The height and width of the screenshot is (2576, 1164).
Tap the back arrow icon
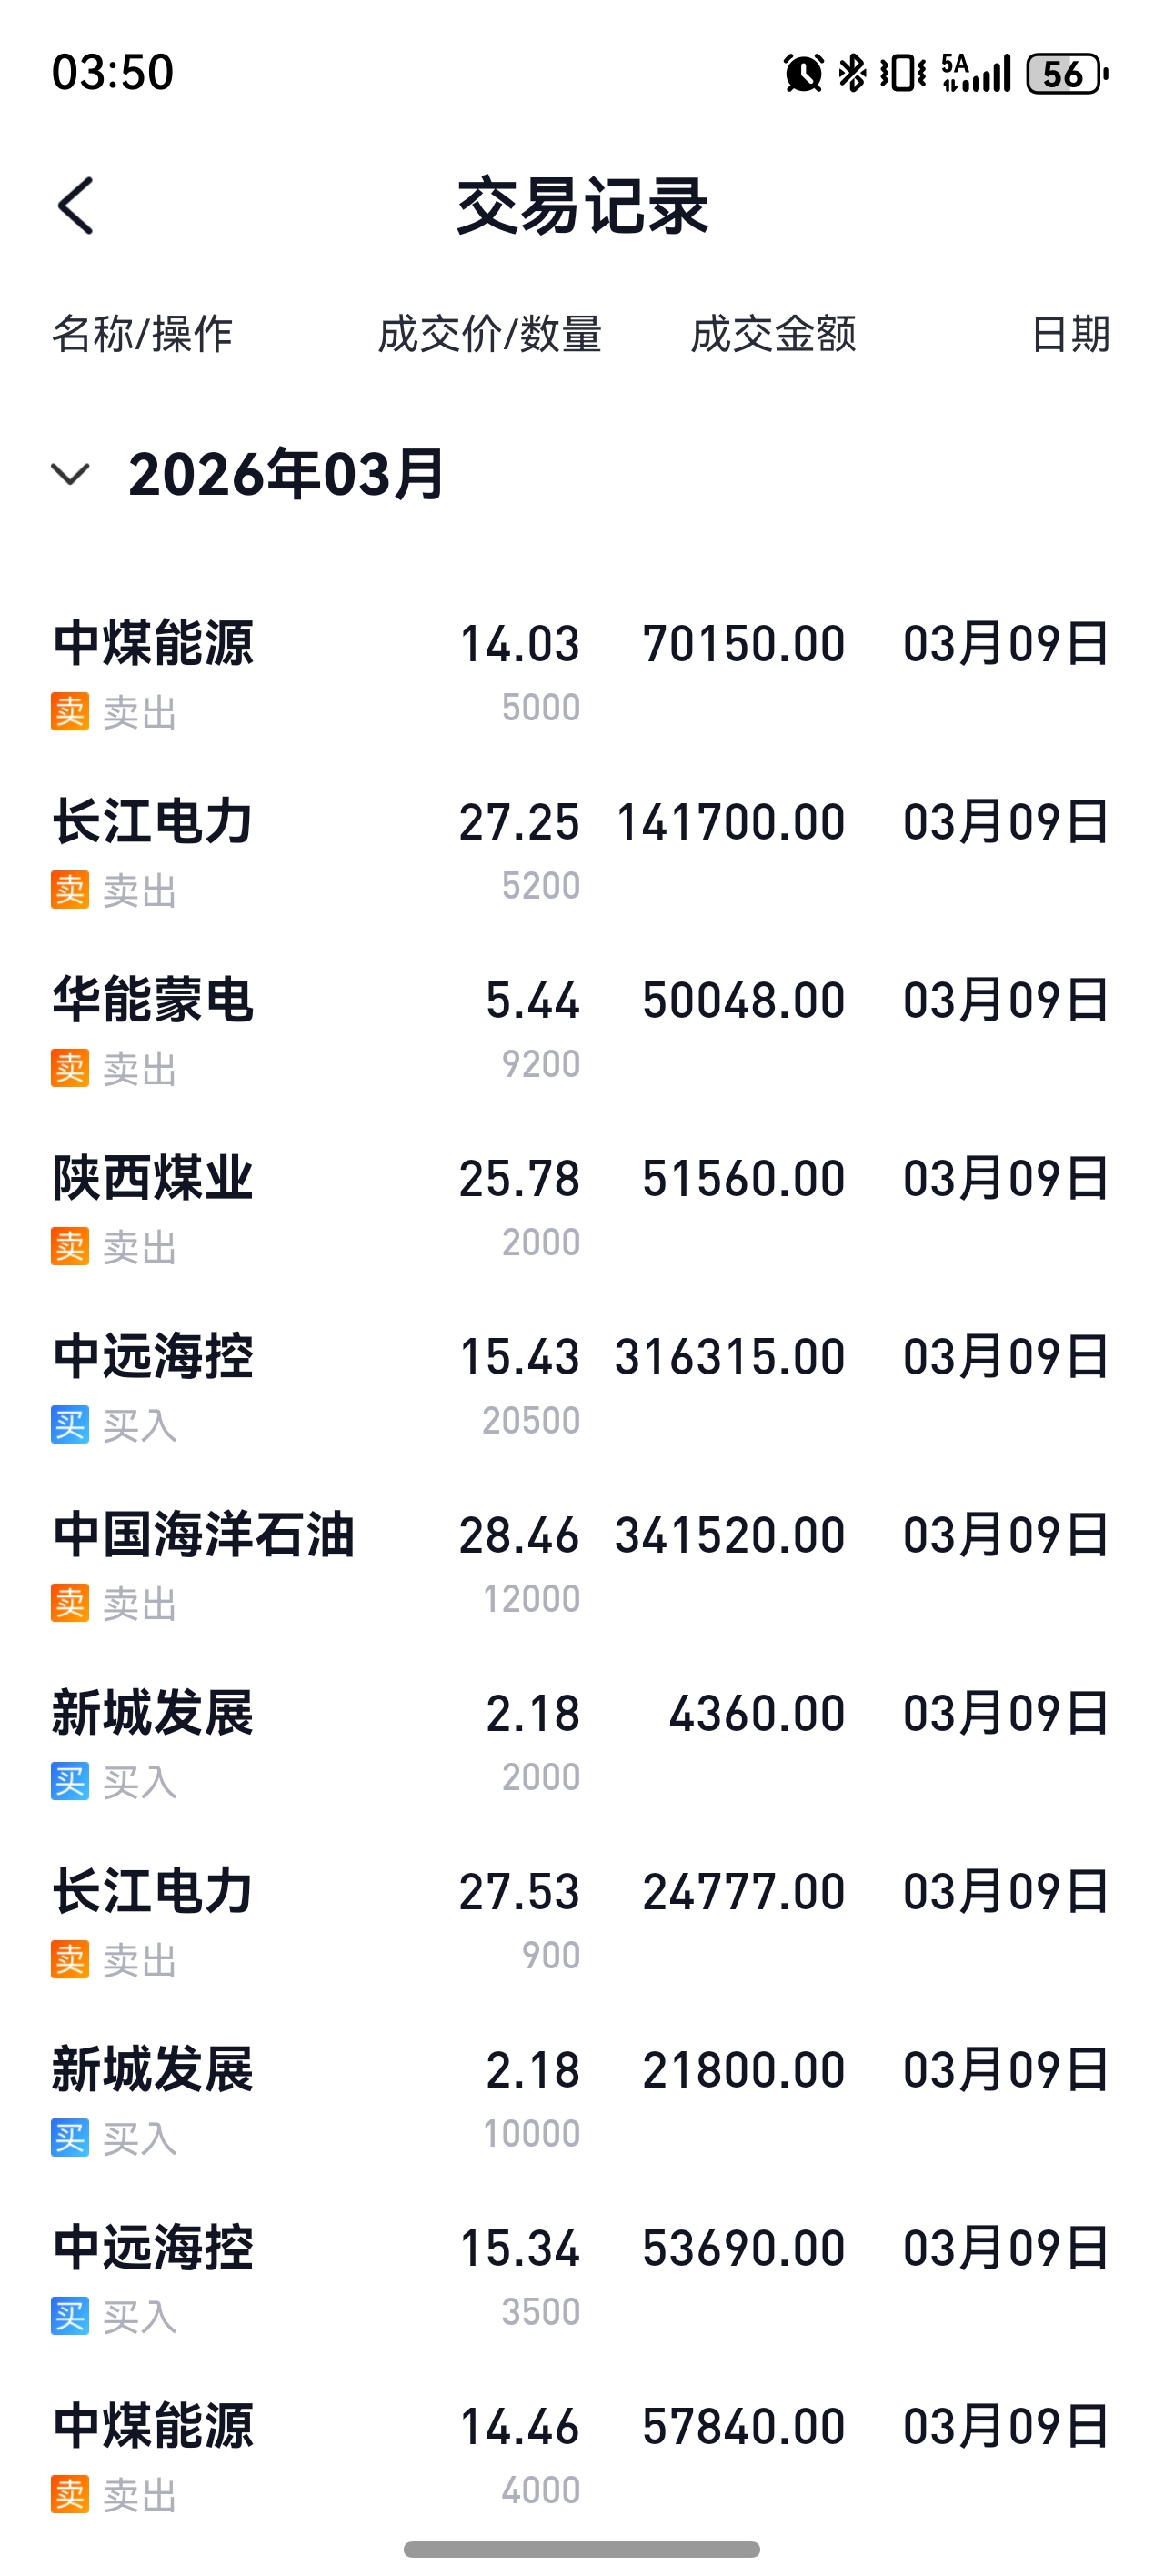point(76,206)
